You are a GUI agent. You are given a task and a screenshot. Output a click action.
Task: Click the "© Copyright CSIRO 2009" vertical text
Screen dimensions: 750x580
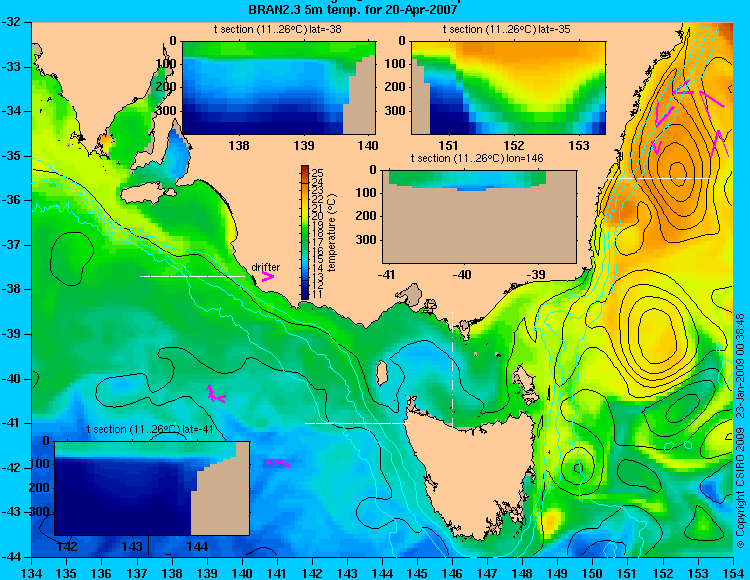(740, 488)
